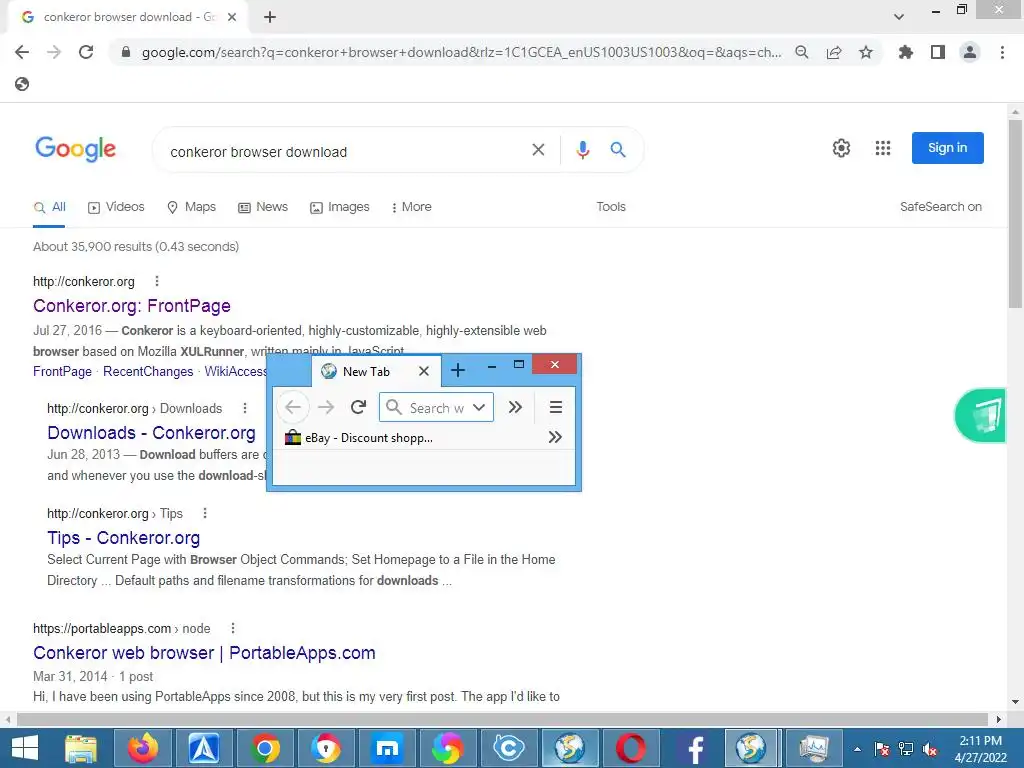The height and width of the screenshot is (768, 1024).
Task: Open Conkeror web browser PortableApps.com result
Action: (x=204, y=653)
